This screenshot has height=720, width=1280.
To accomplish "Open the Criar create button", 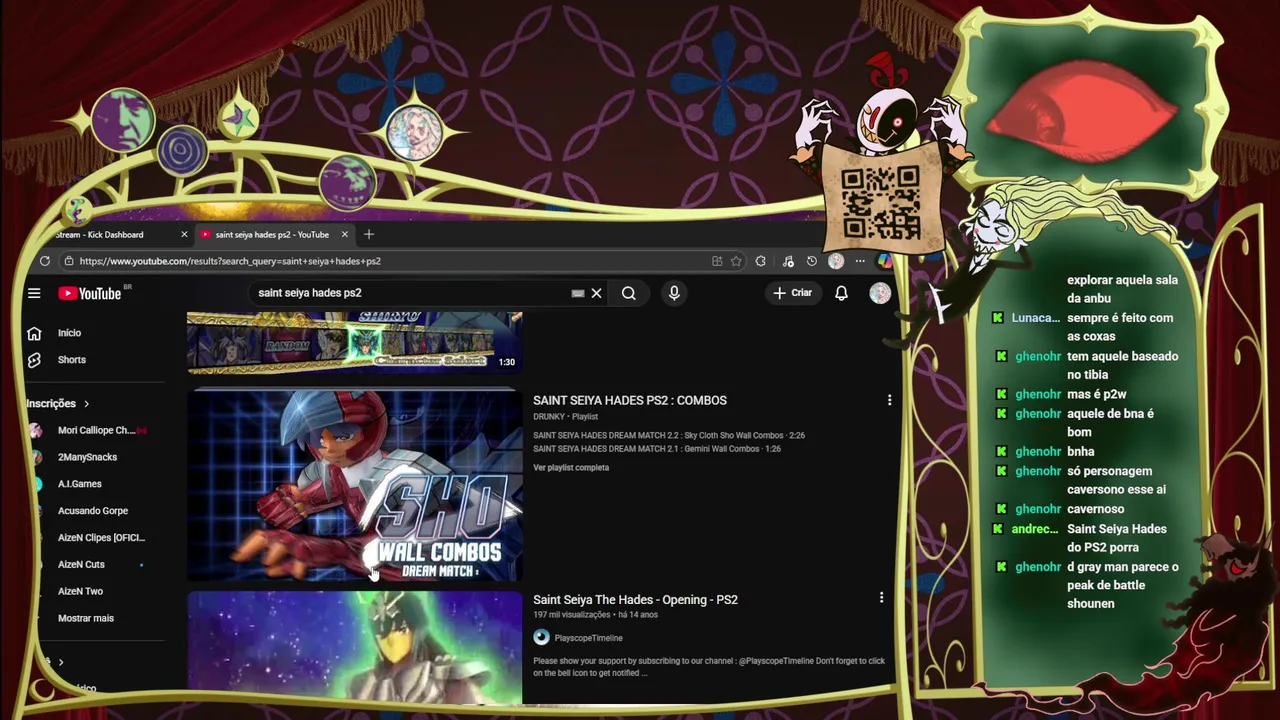I will tap(792, 293).
